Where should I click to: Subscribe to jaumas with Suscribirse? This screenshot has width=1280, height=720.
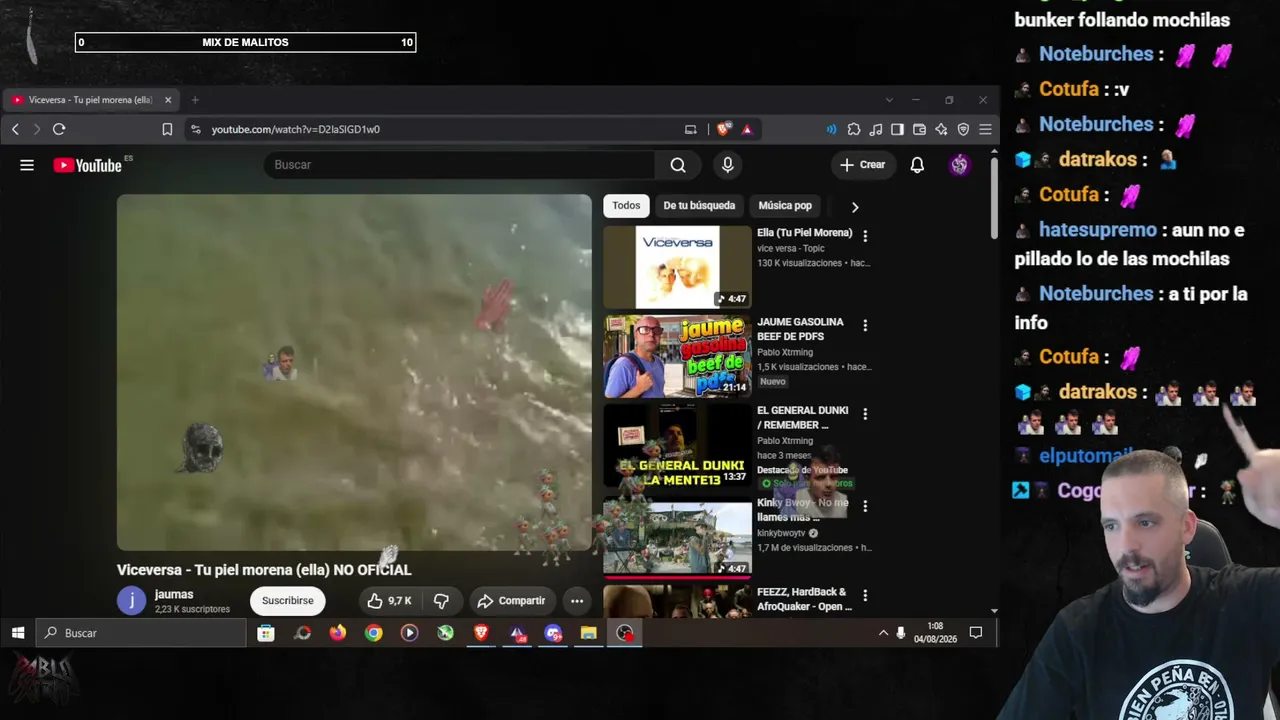pyautogui.click(x=288, y=601)
